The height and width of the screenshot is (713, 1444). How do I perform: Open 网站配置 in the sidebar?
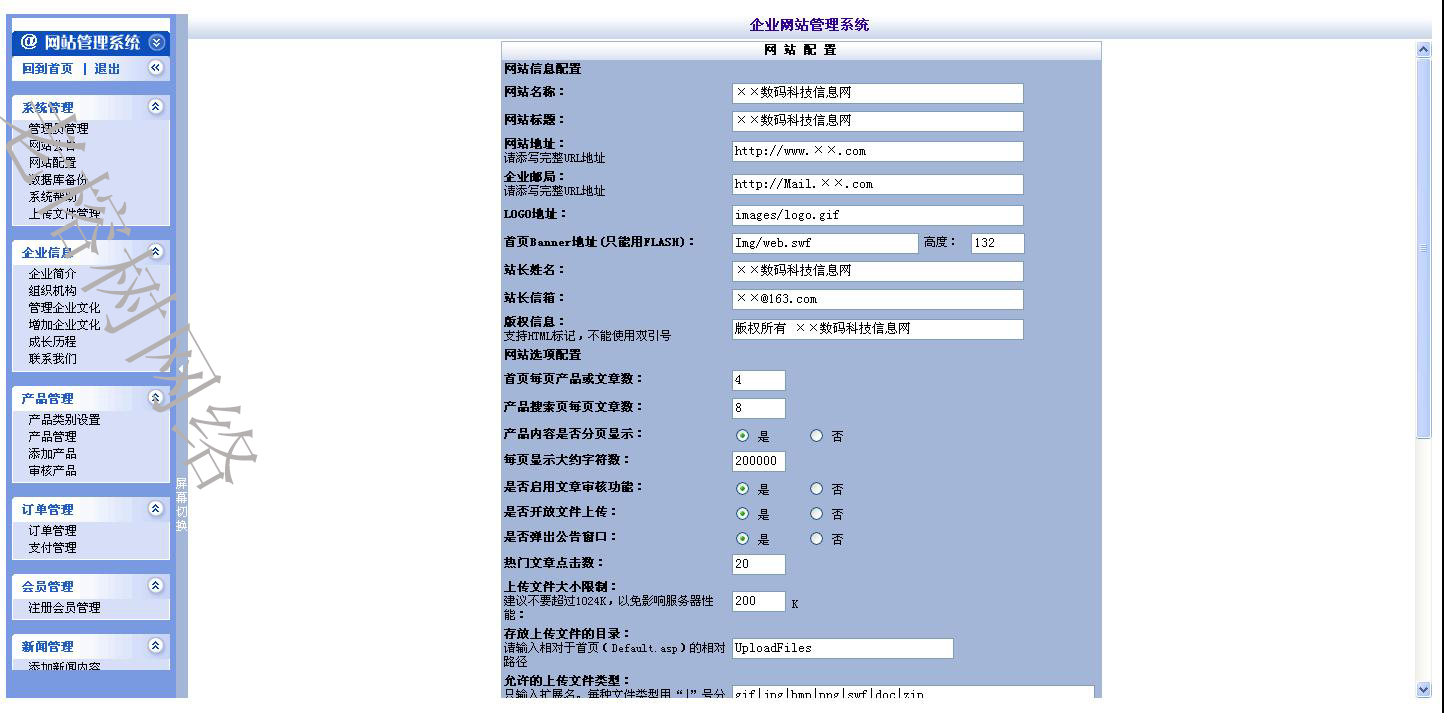point(52,163)
